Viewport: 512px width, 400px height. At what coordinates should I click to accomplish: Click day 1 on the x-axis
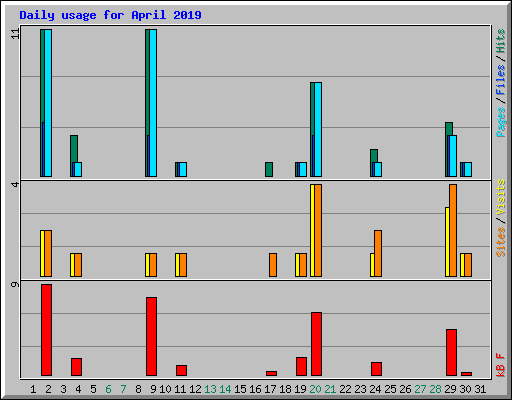(33, 389)
